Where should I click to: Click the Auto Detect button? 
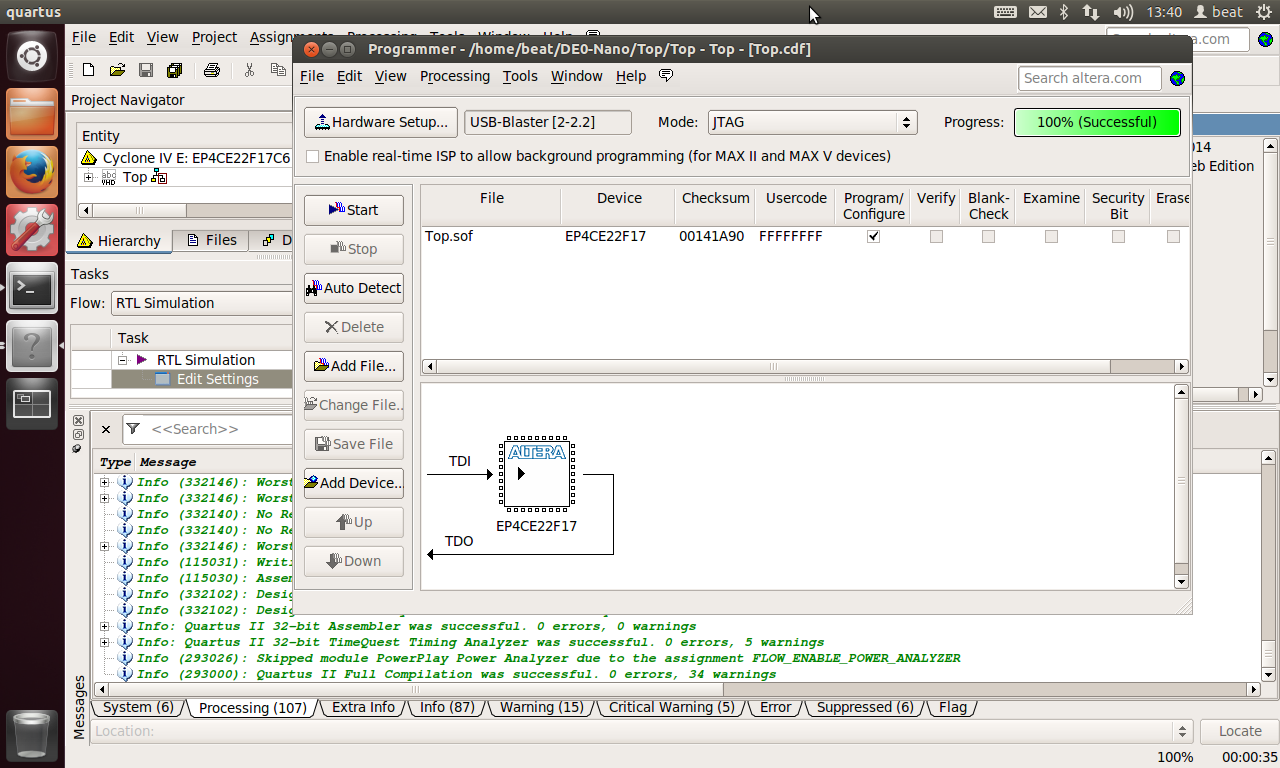(354, 288)
